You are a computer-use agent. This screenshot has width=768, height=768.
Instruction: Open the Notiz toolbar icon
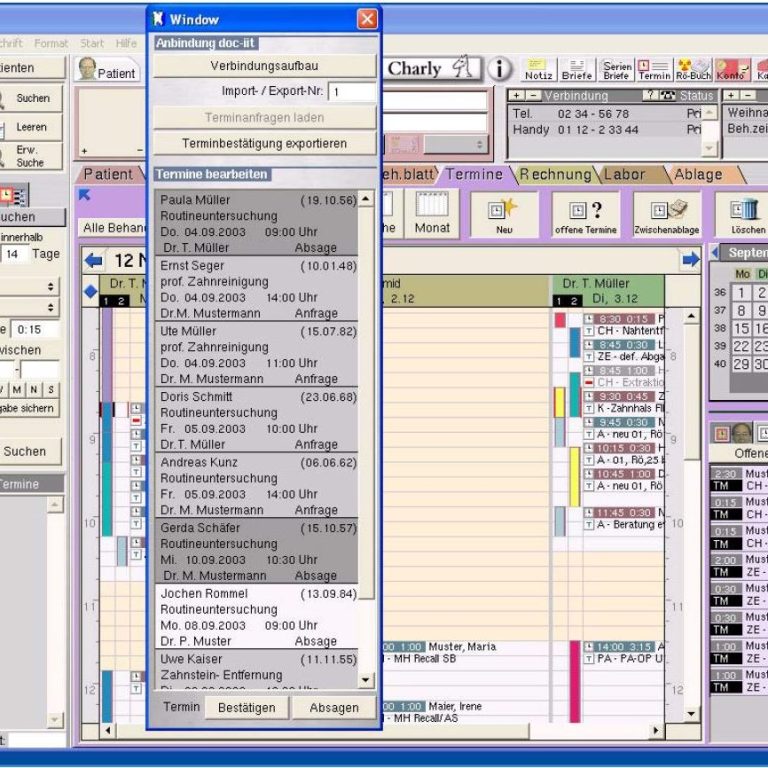click(x=538, y=69)
